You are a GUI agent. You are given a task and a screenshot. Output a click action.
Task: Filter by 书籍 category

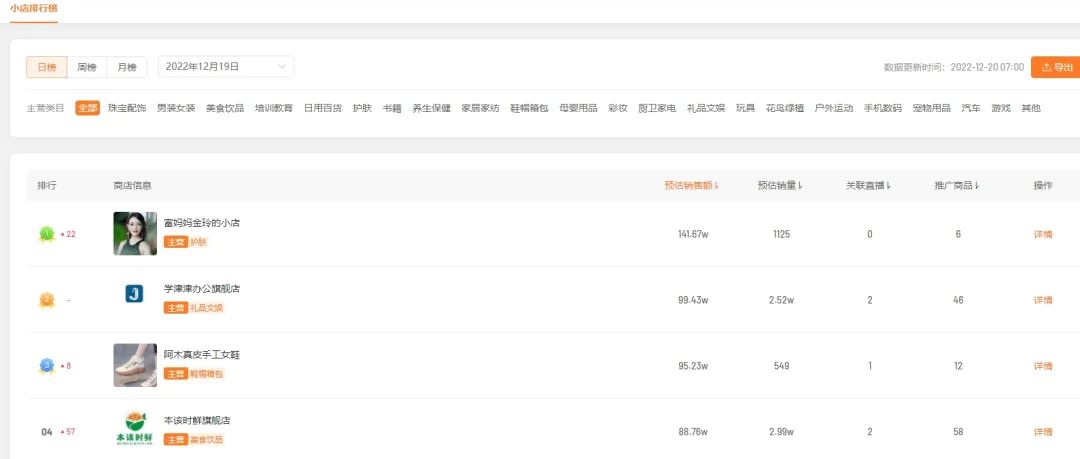click(392, 108)
